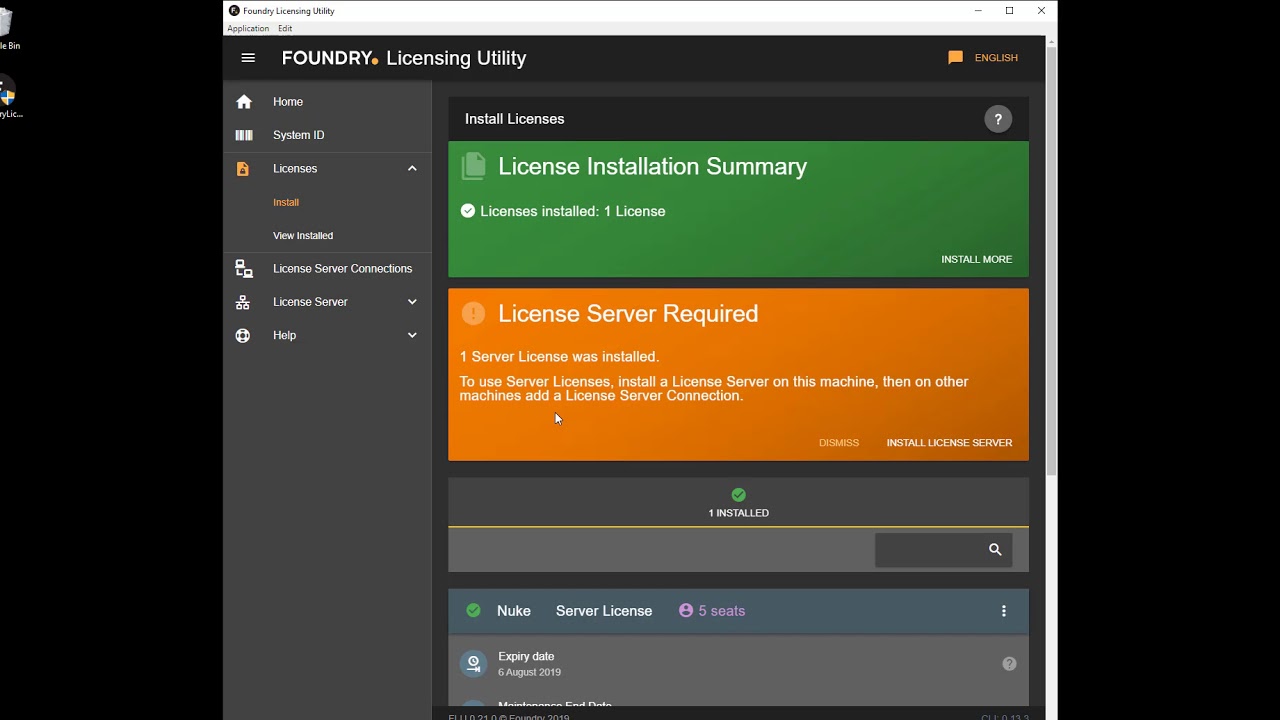Viewport: 1280px width, 720px height.
Task: Click the License Server network icon
Action: point(243,302)
